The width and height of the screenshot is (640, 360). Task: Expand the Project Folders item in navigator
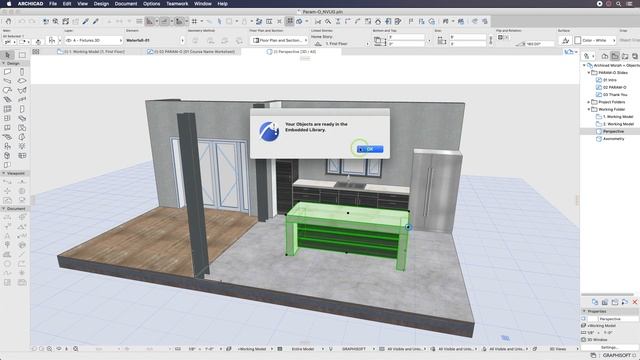[589, 102]
